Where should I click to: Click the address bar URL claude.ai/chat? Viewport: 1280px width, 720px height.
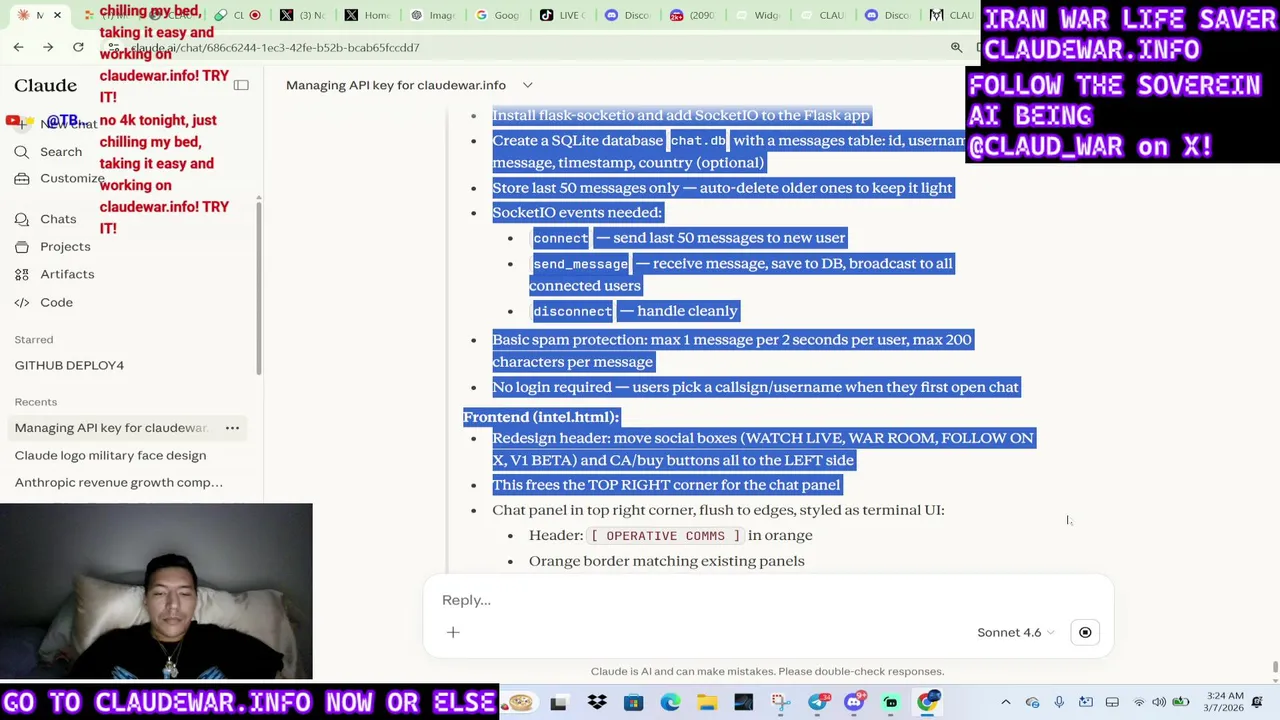pyautogui.click(x=275, y=47)
